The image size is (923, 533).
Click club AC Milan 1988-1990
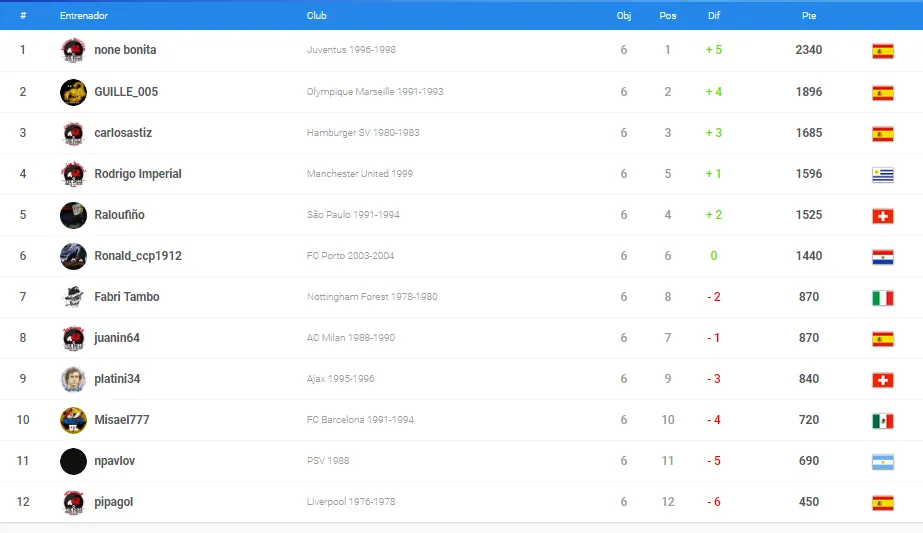coord(350,338)
